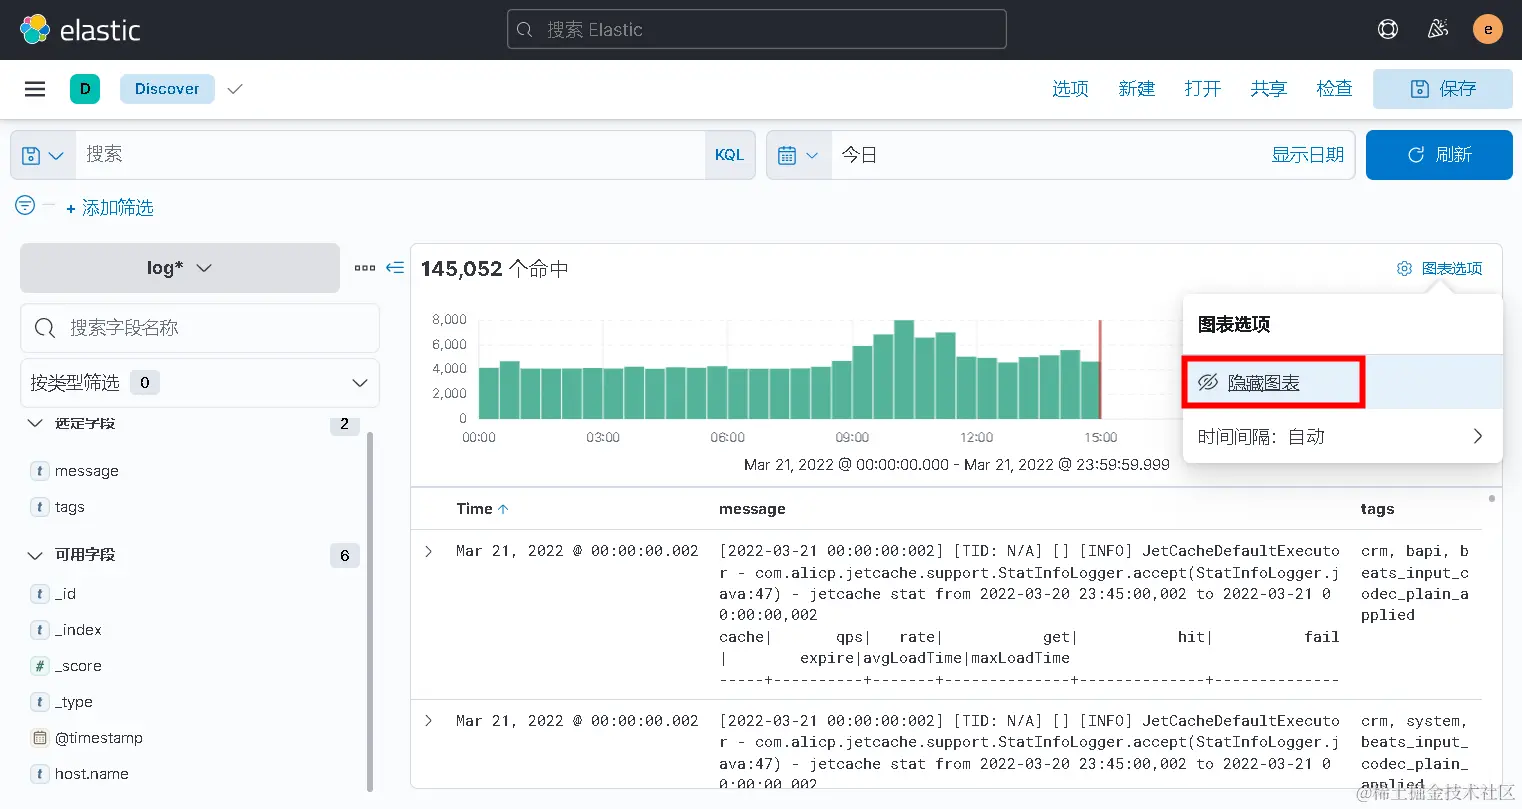Image resolution: width=1522 pixels, height=809 pixels.
Task: Click the 保存 save button
Action: [1443, 89]
